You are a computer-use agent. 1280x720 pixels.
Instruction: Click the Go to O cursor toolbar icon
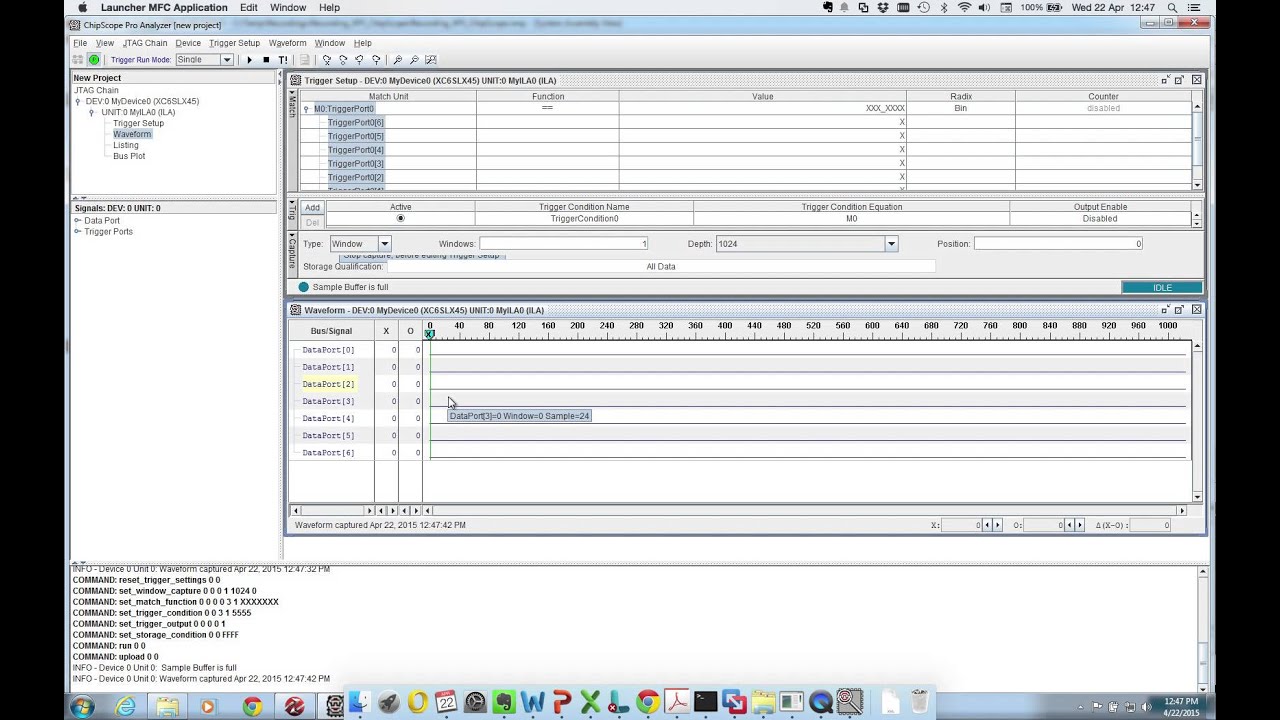click(x=343, y=60)
